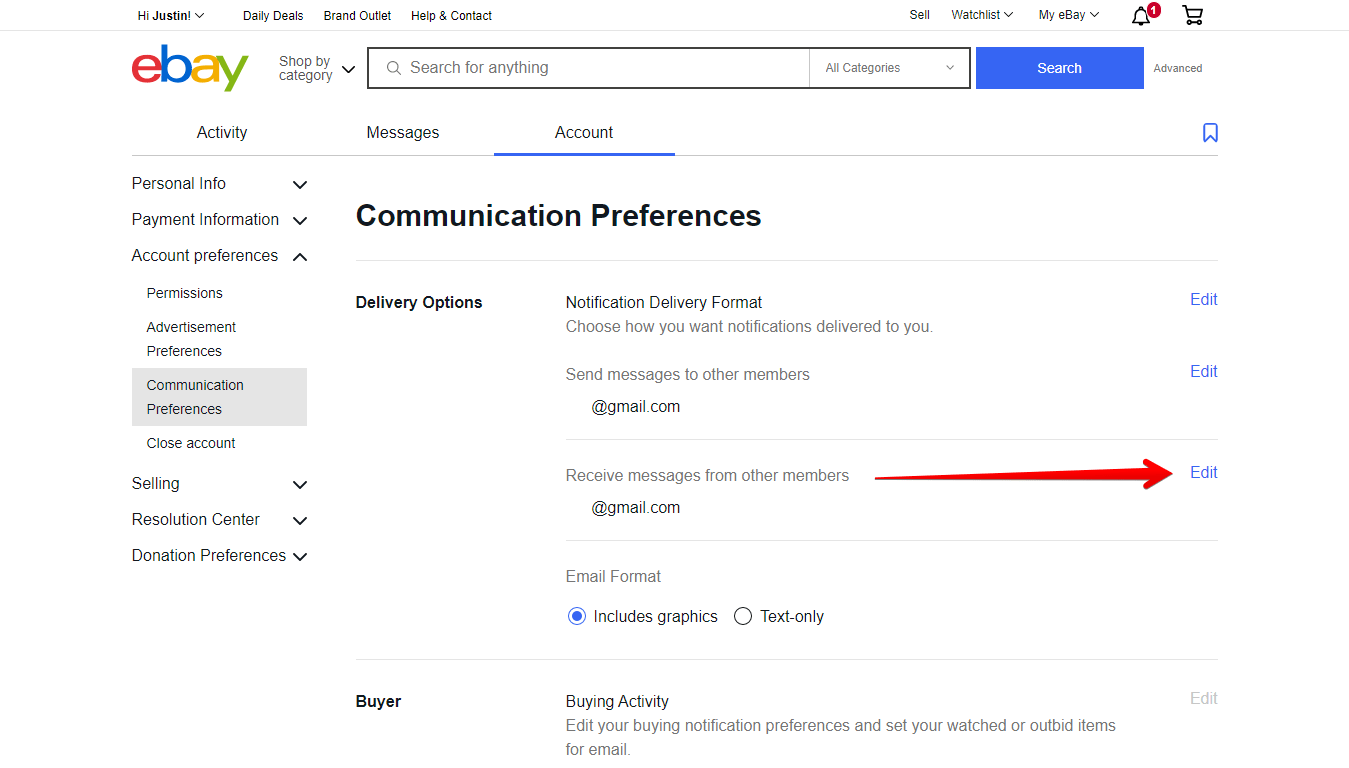This screenshot has height=768, width=1349.
Task: Open the All Categories combo box
Action: (x=889, y=68)
